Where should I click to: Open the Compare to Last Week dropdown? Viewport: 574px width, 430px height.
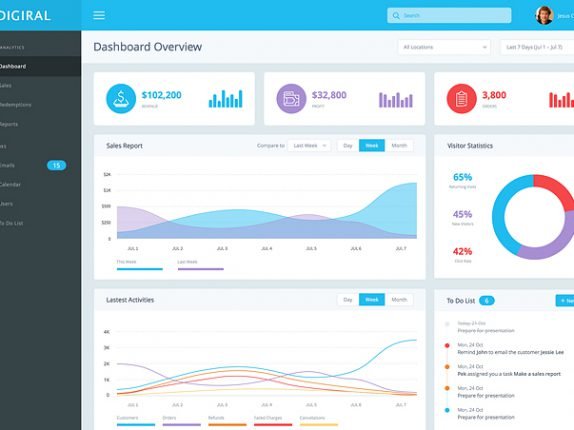(309, 146)
